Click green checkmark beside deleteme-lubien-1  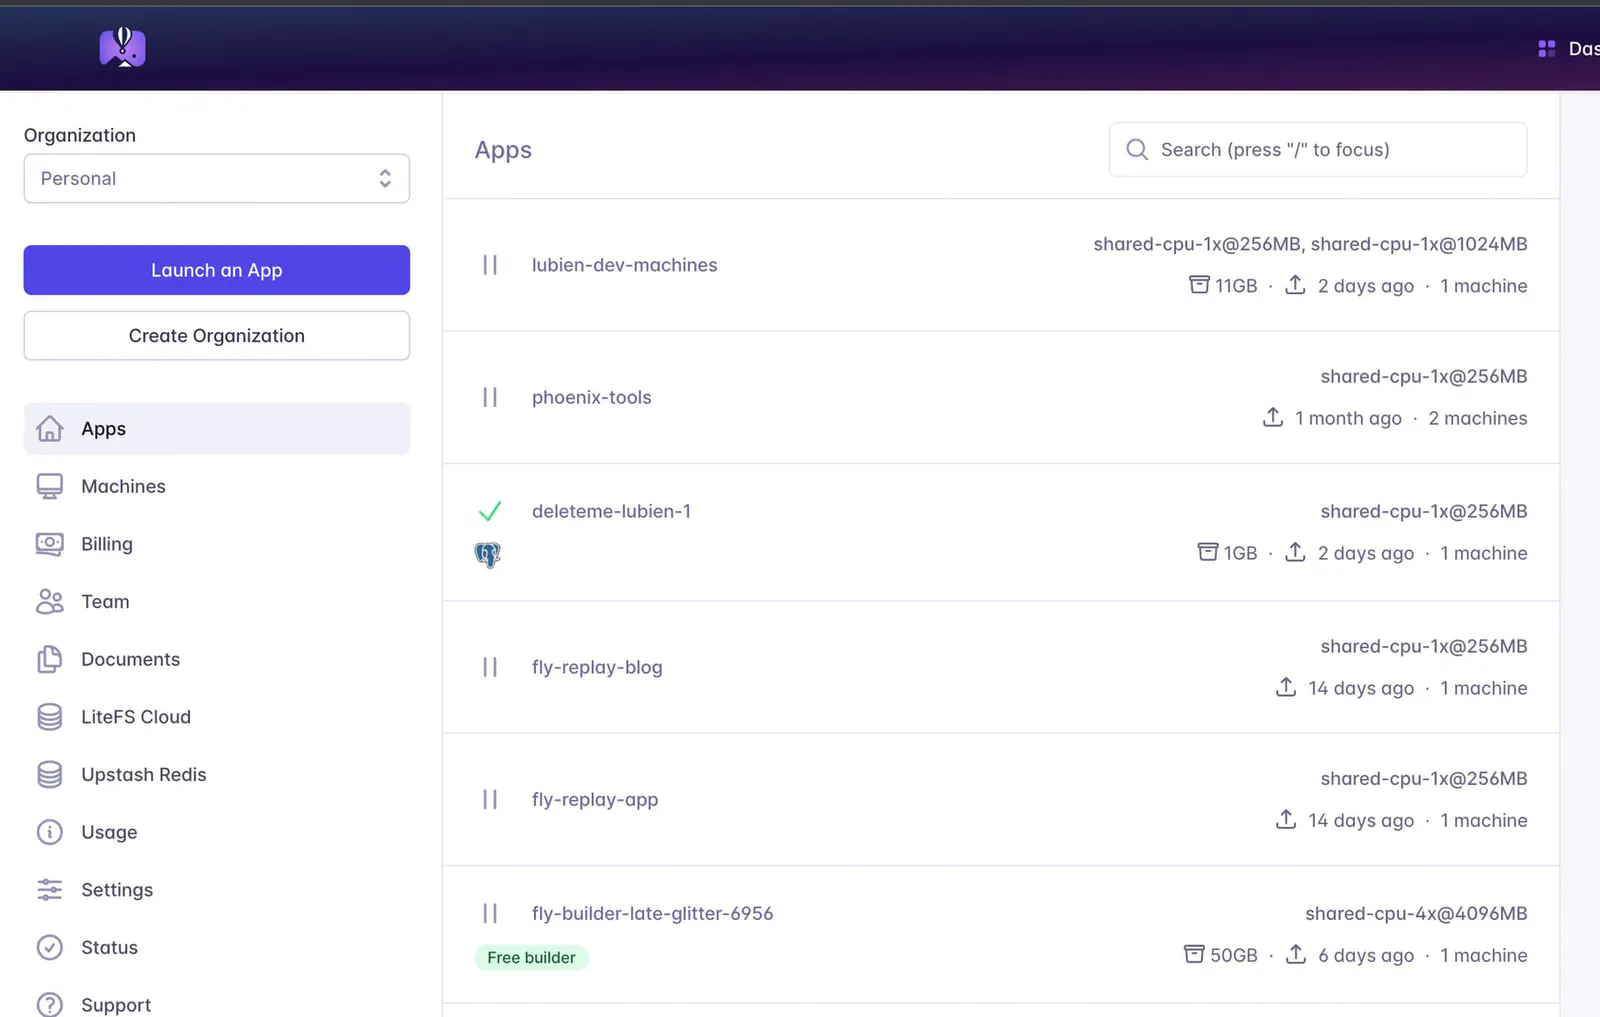click(490, 511)
